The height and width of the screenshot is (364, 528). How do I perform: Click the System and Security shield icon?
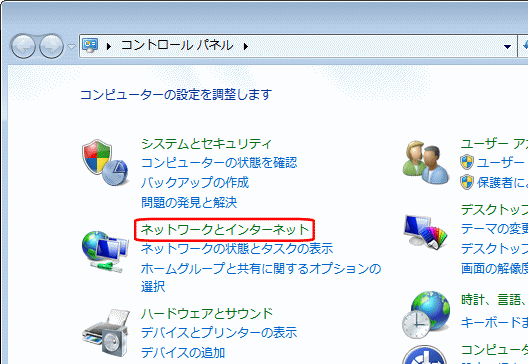(x=105, y=162)
